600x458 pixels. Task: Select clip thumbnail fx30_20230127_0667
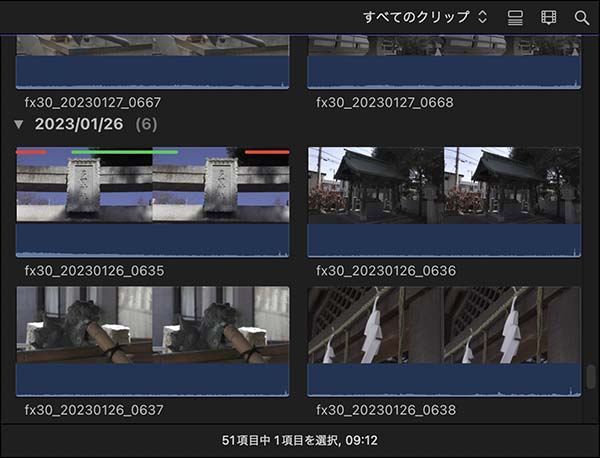coord(153,62)
